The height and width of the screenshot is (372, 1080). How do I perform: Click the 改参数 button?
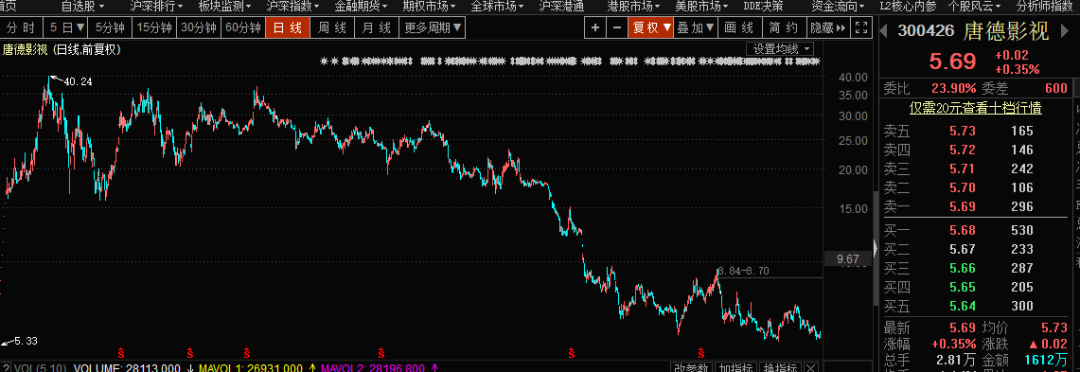(x=692, y=368)
